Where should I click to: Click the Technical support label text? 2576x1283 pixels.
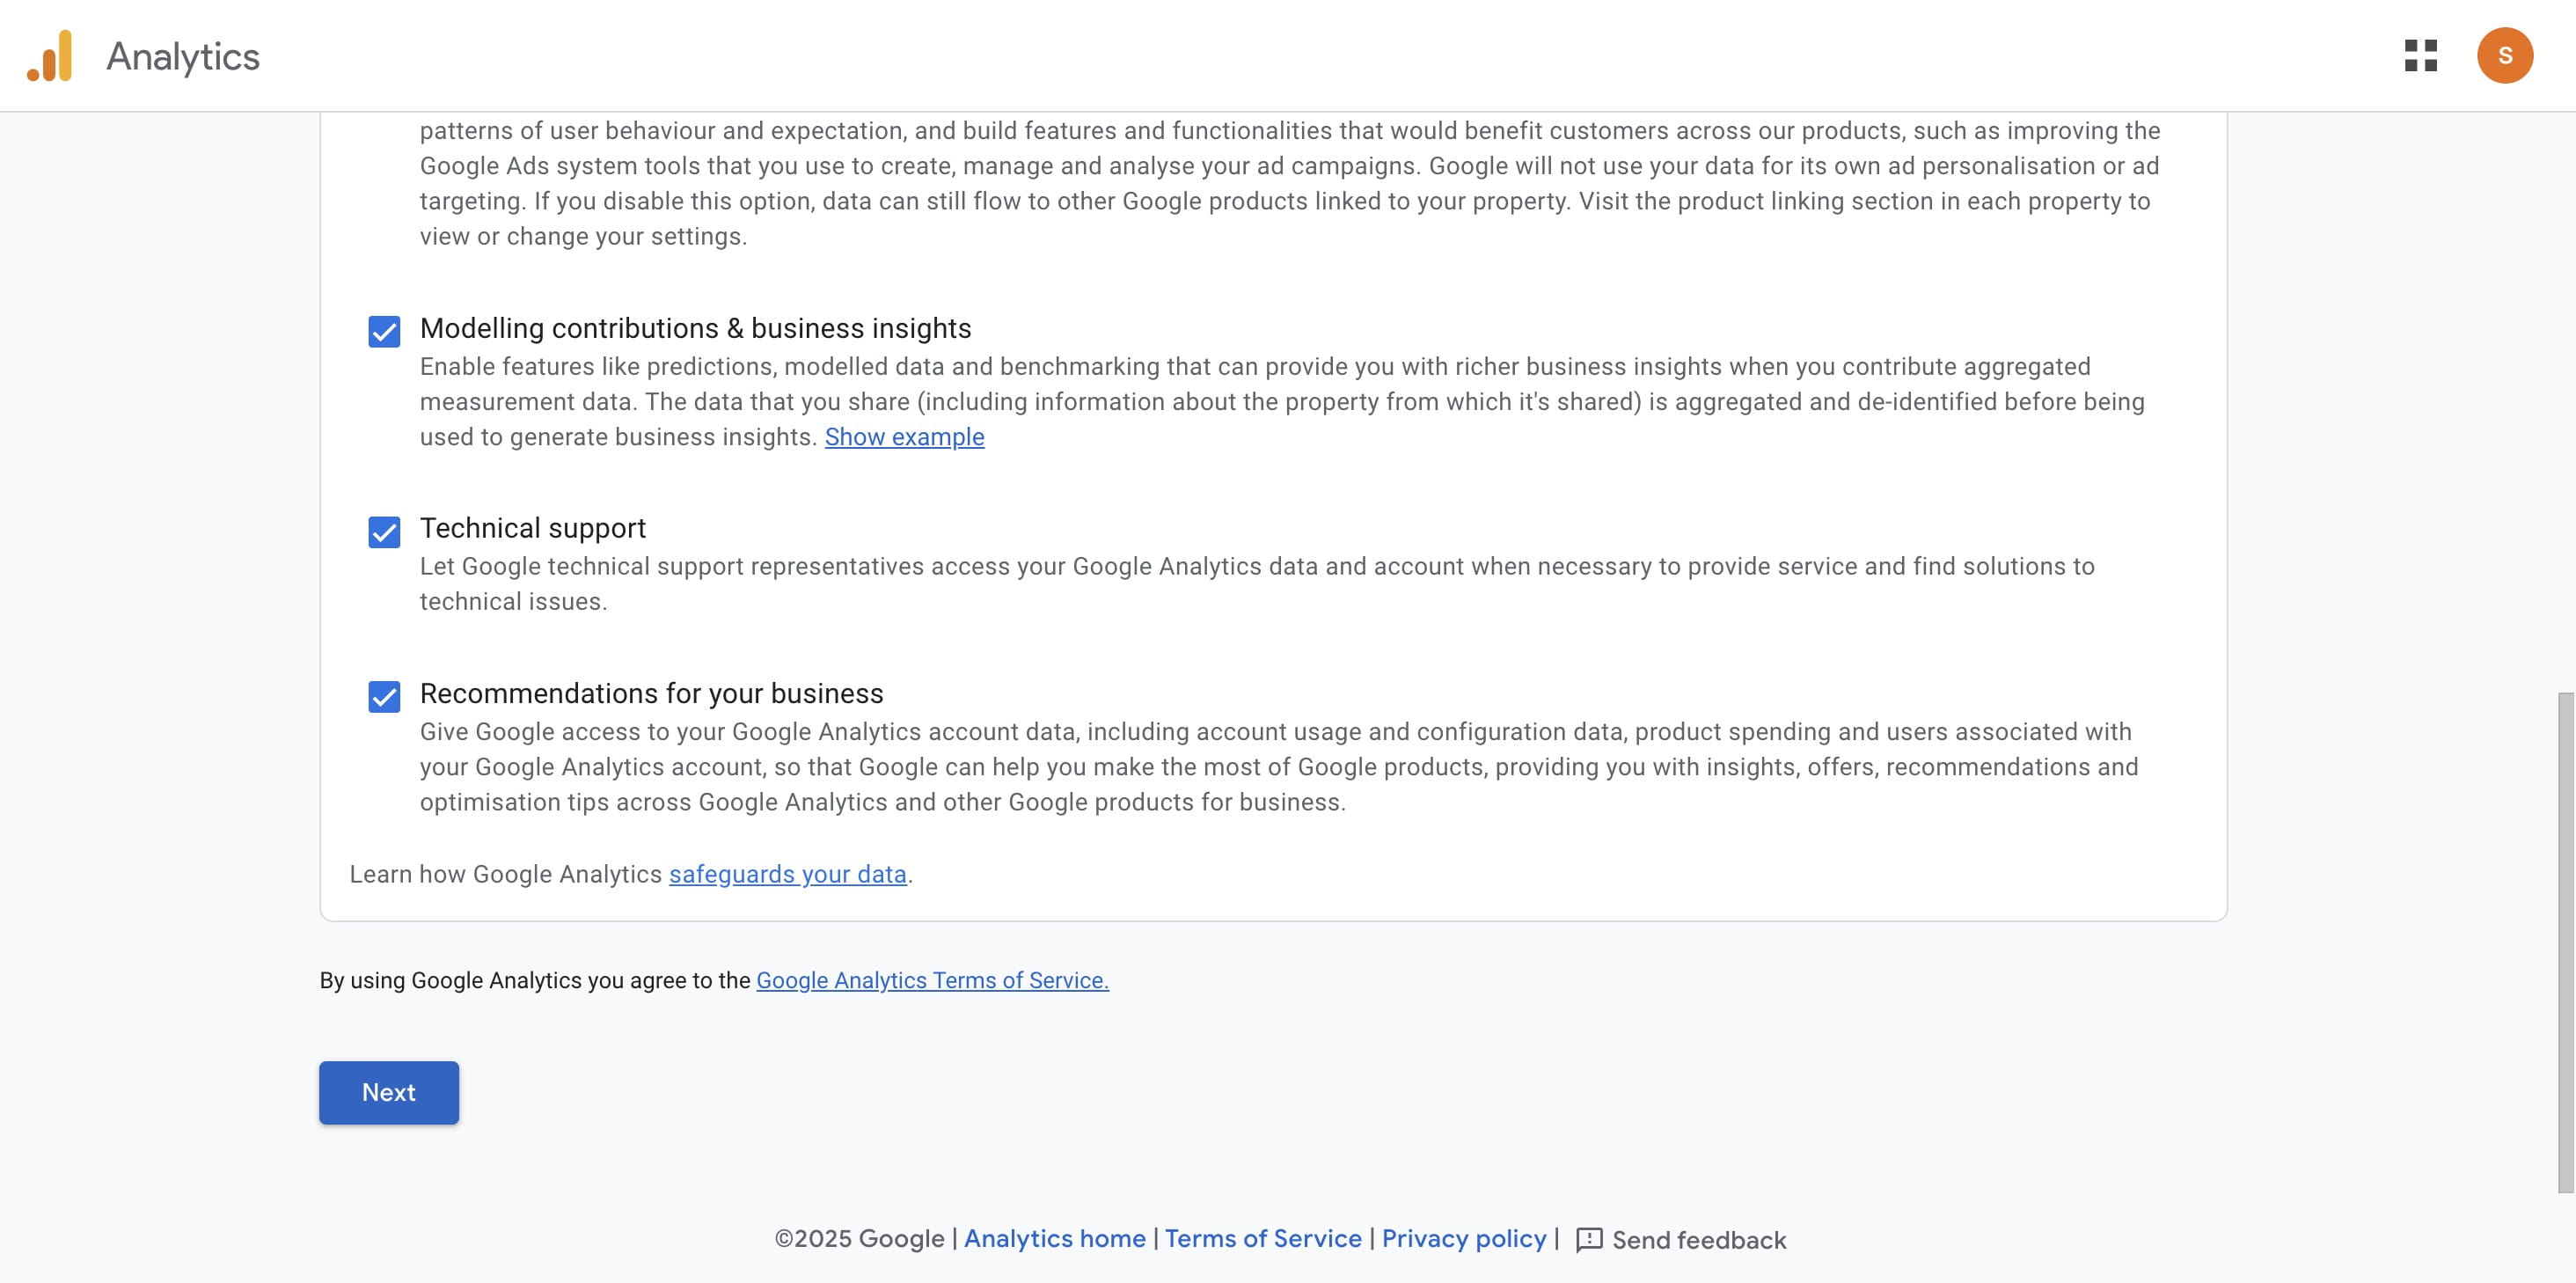[x=533, y=528]
